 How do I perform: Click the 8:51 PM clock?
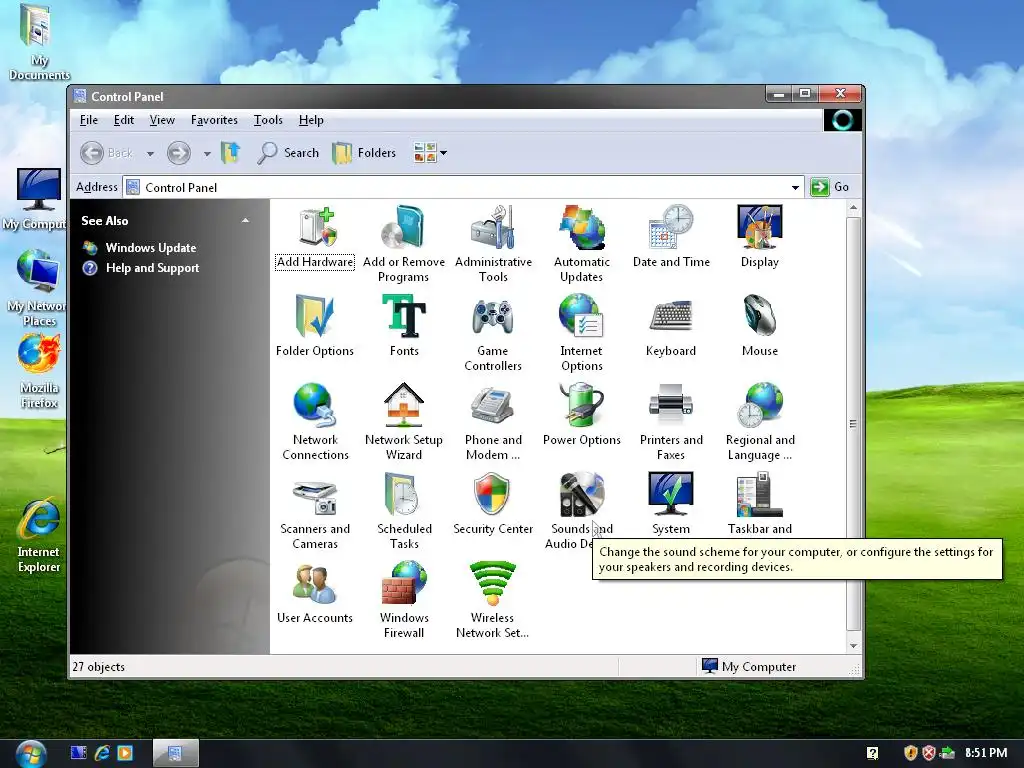[986, 753]
